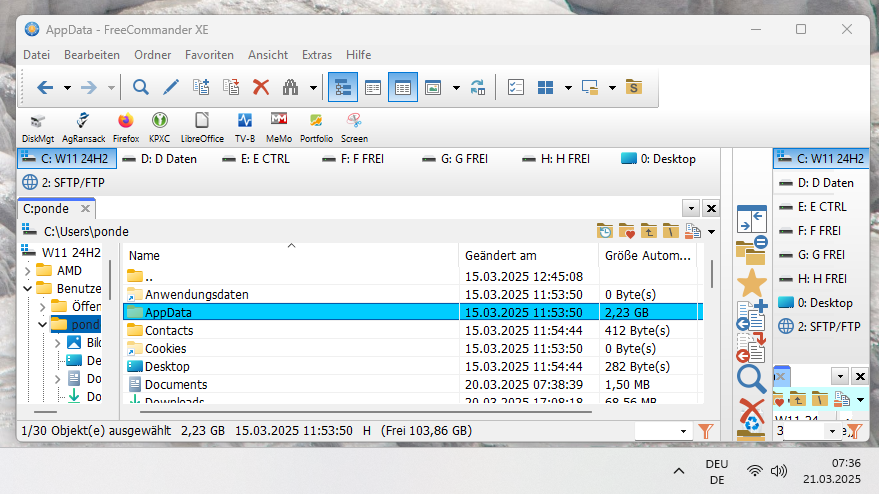Go back with the blue back arrow
879x494 pixels.
45,87
